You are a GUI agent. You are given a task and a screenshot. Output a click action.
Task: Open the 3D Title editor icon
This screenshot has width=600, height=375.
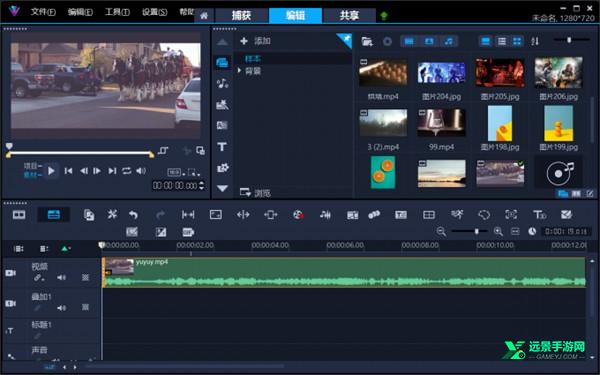pyautogui.click(x=540, y=215)
